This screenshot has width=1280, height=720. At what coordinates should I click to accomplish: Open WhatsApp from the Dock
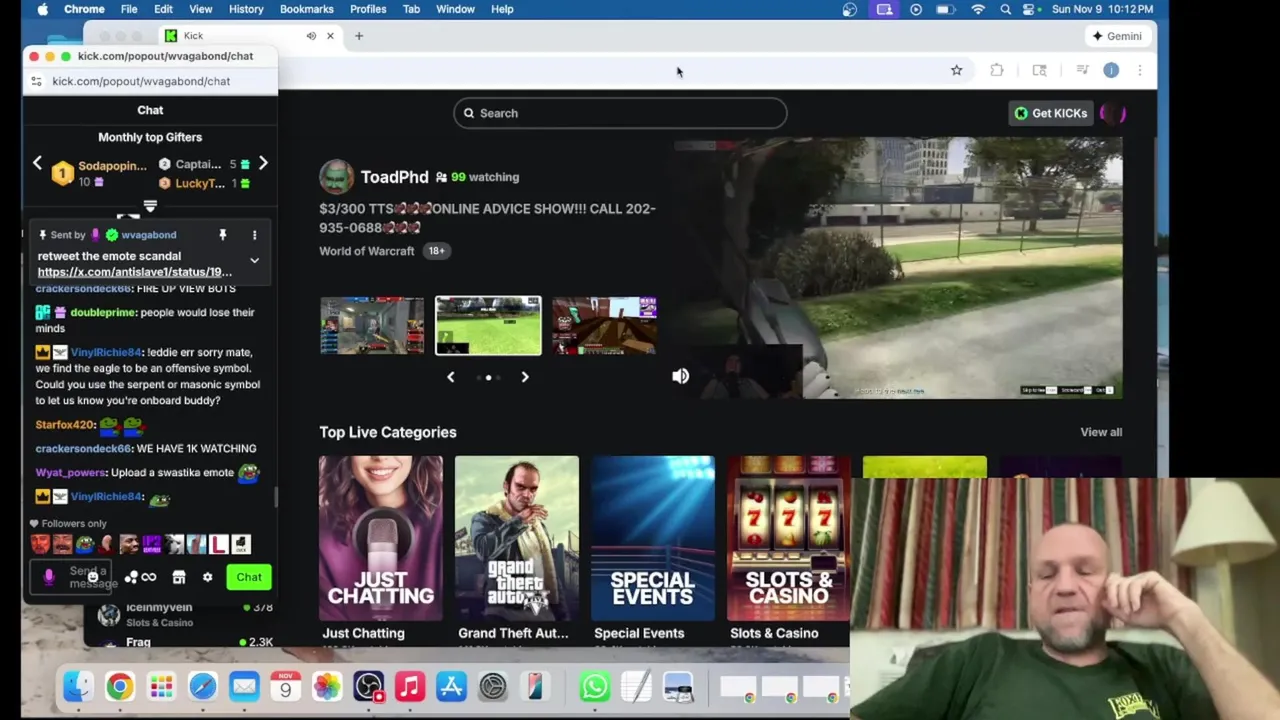click(x=594, y=687)
